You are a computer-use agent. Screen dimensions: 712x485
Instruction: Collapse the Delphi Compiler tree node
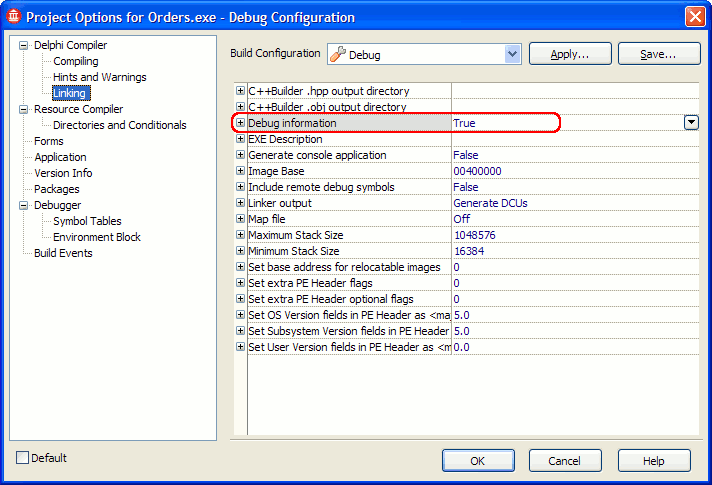pyautogui.click(x=25, y=45)
